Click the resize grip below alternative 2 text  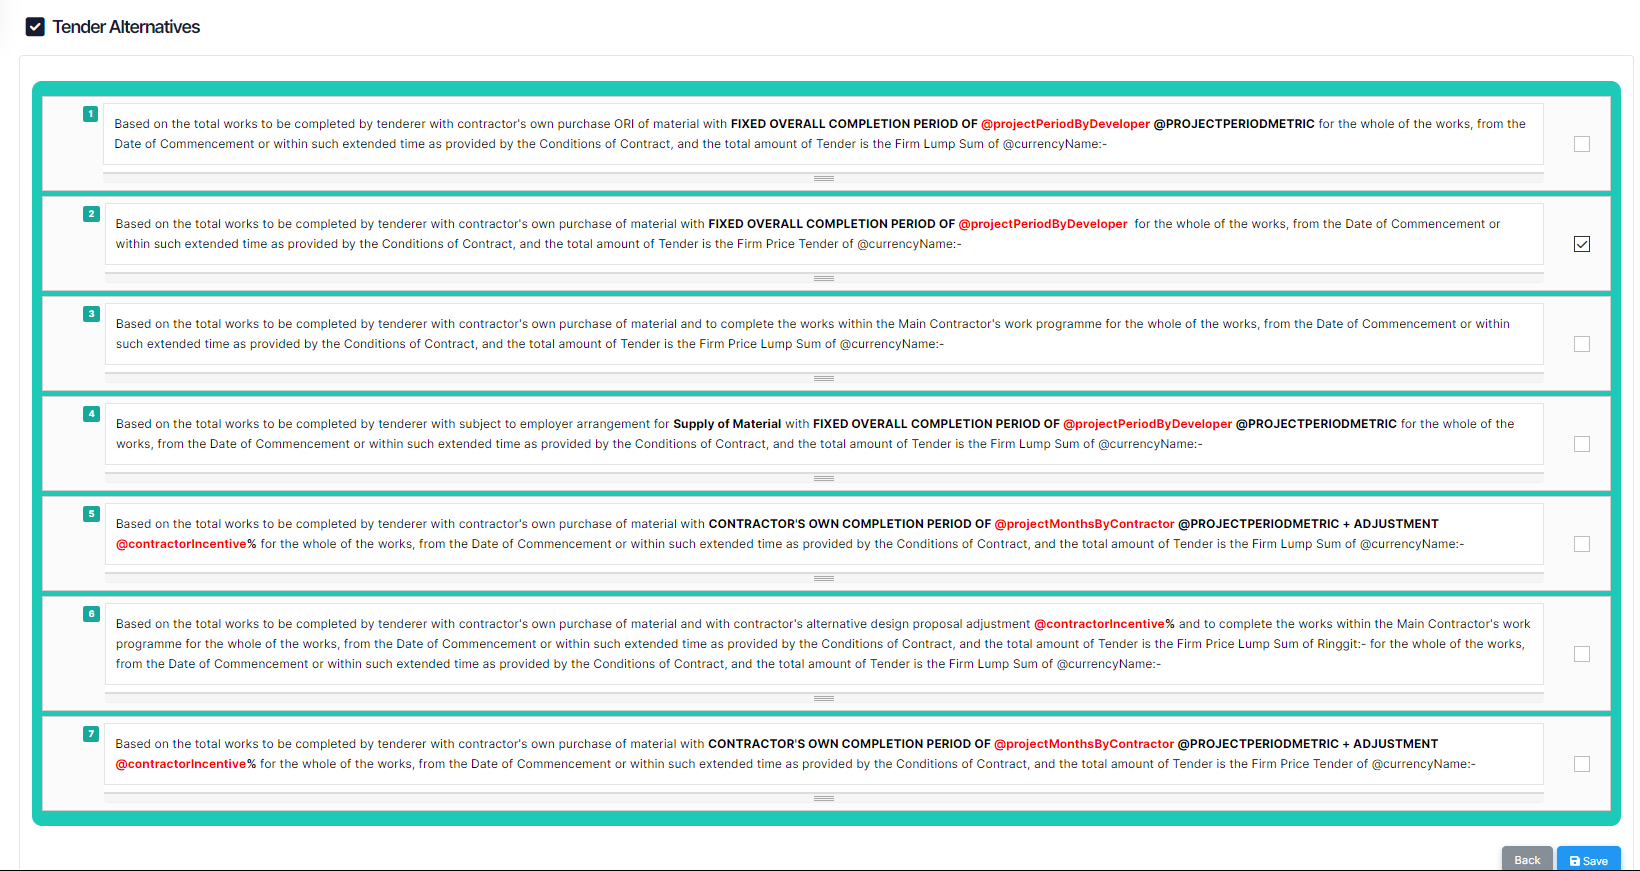pos(824,278)
